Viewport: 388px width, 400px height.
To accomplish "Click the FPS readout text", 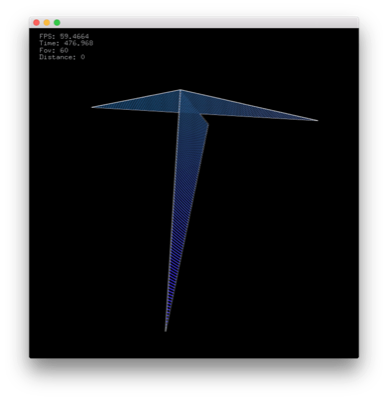I will 64,36.
